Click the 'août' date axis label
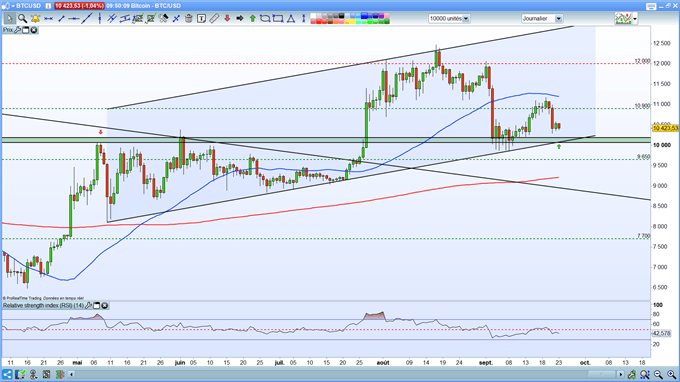Image resolution: width=680 pixels, height=382 pixels. tap(382, 363)
